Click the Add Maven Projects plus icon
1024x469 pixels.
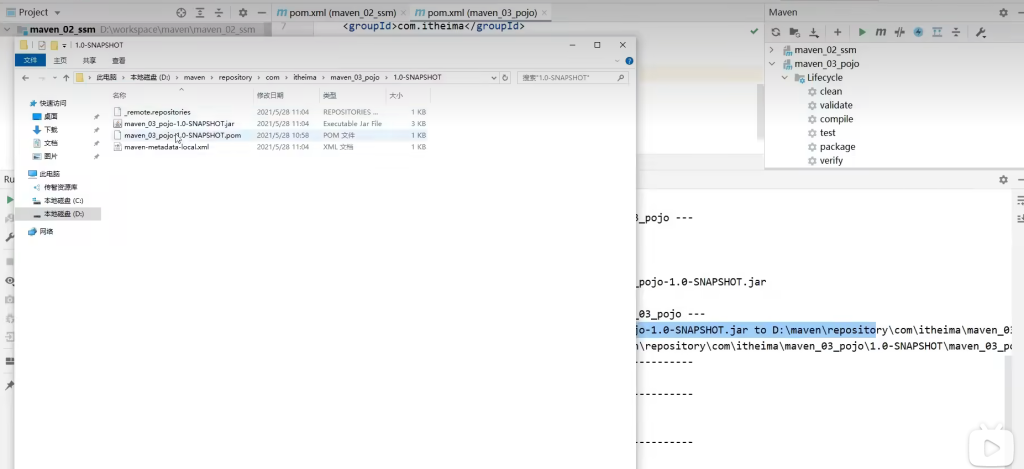click(x=838, y=32)
